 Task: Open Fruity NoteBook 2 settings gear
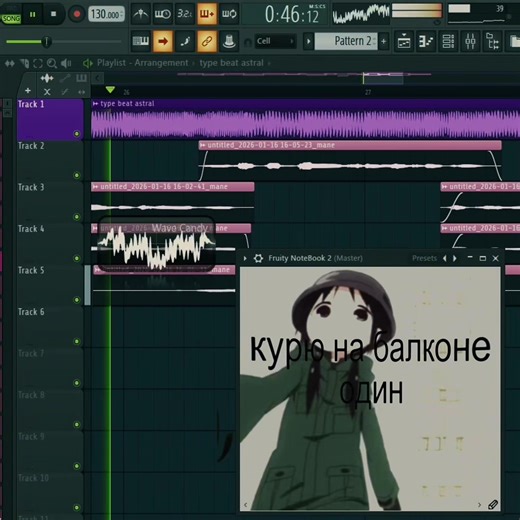tap(258, 258)
